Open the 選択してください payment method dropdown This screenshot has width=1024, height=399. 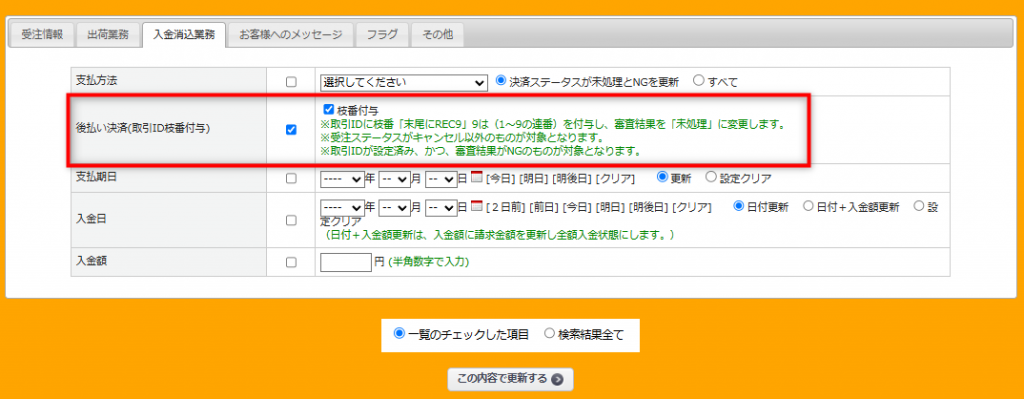tap(404, 82)
